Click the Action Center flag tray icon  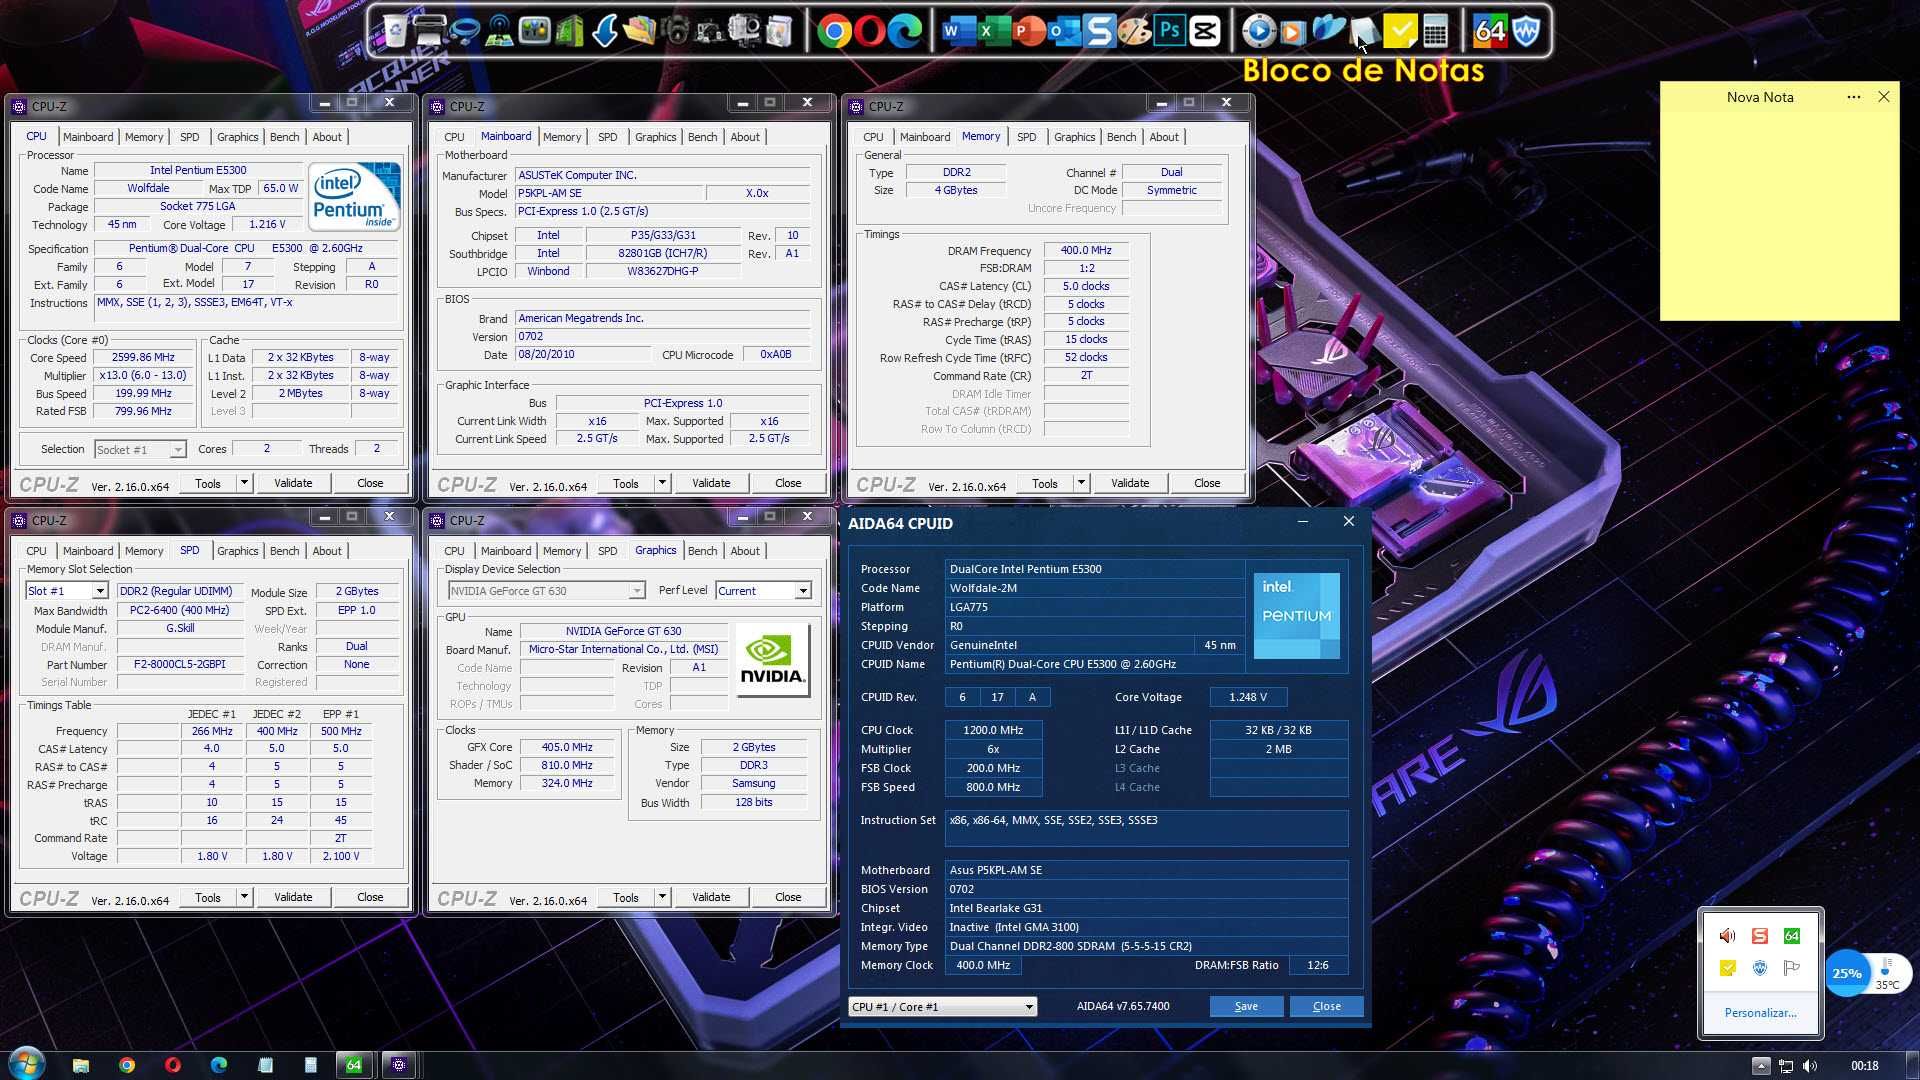coord(1792,968)
